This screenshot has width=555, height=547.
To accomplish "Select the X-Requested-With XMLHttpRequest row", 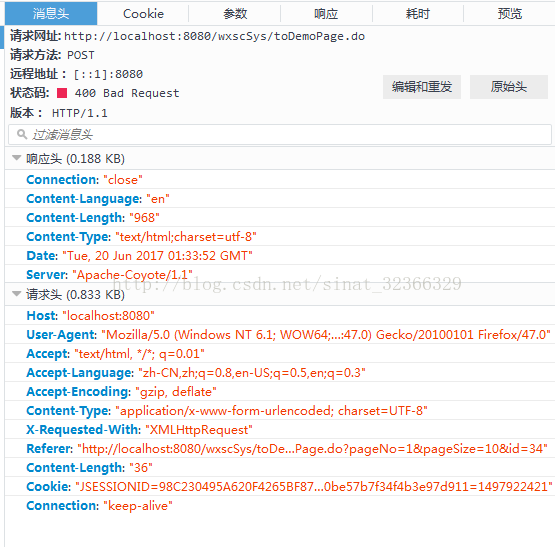I will [280, 430].
